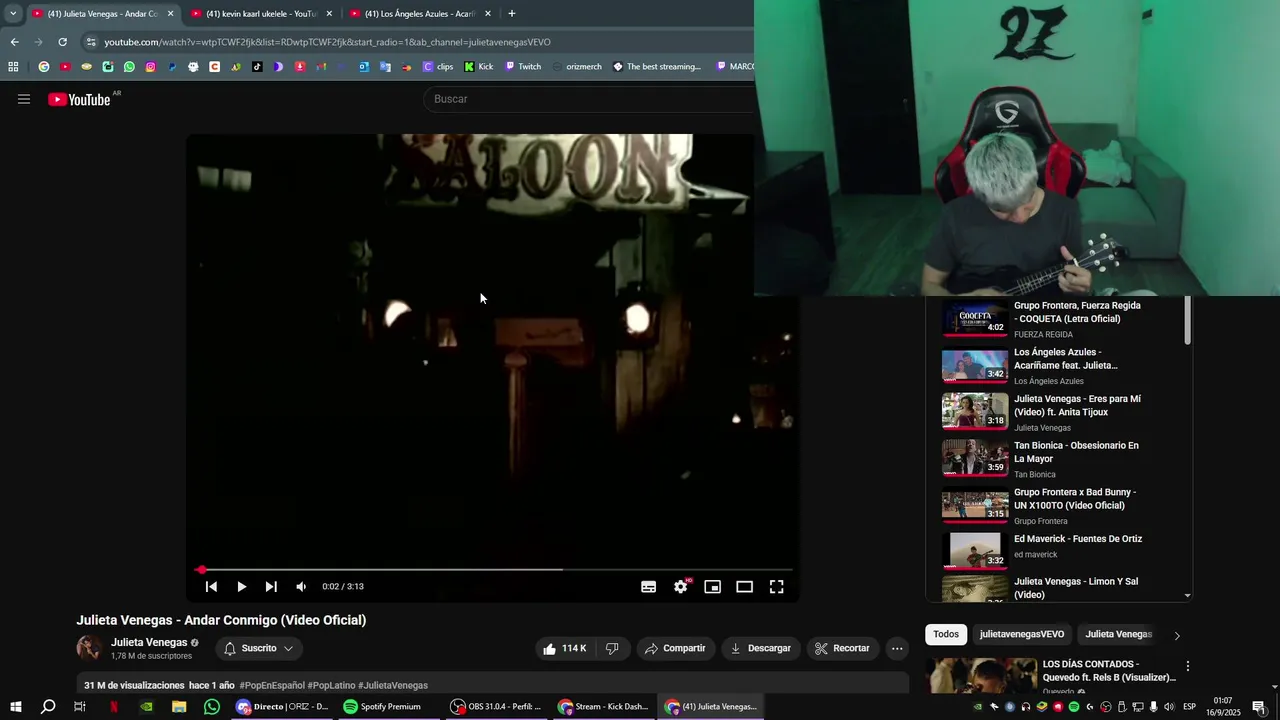The height and width of the screenshot is (720, 1280).
Task: Toggle subtitles on the video player
Action: point(648,587)
